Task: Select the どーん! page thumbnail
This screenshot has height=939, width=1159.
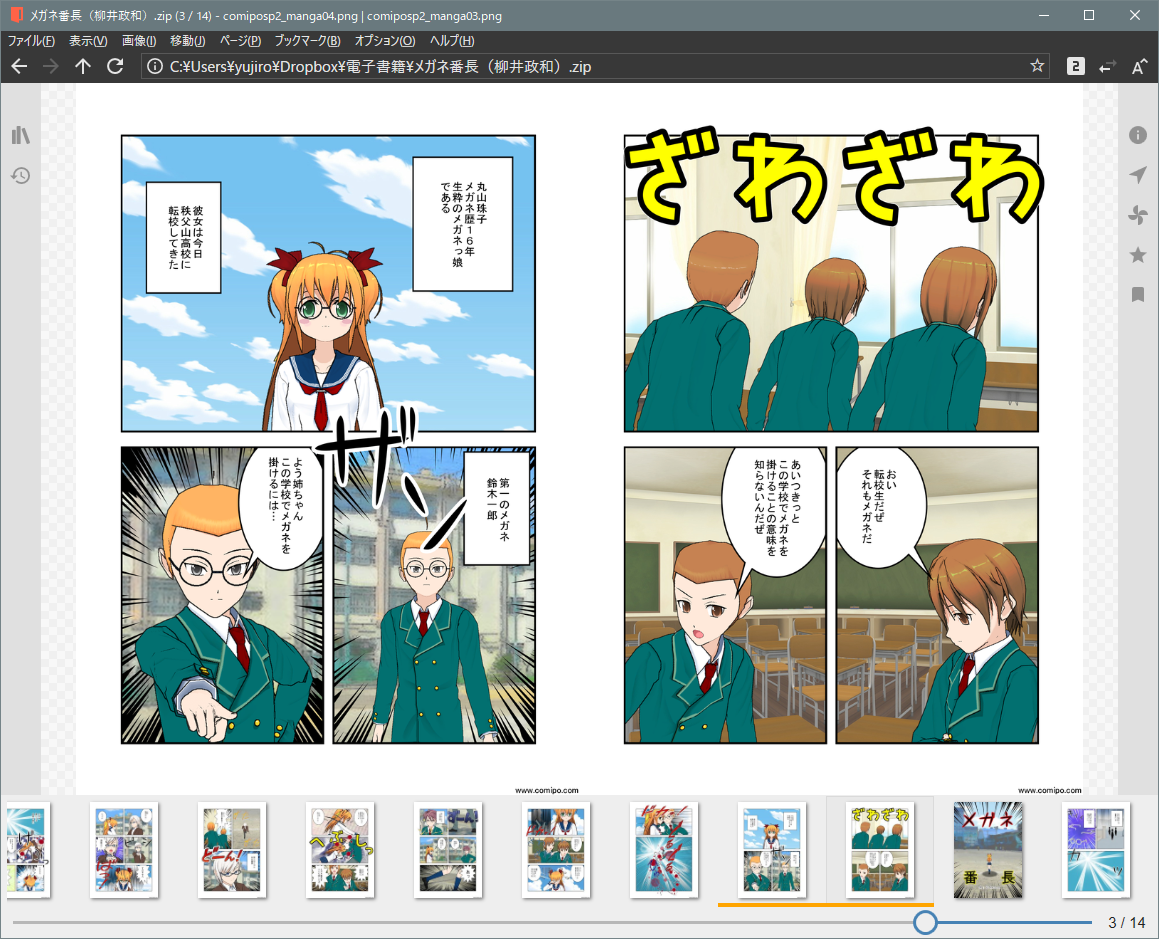Action: [x=232, y=850]
